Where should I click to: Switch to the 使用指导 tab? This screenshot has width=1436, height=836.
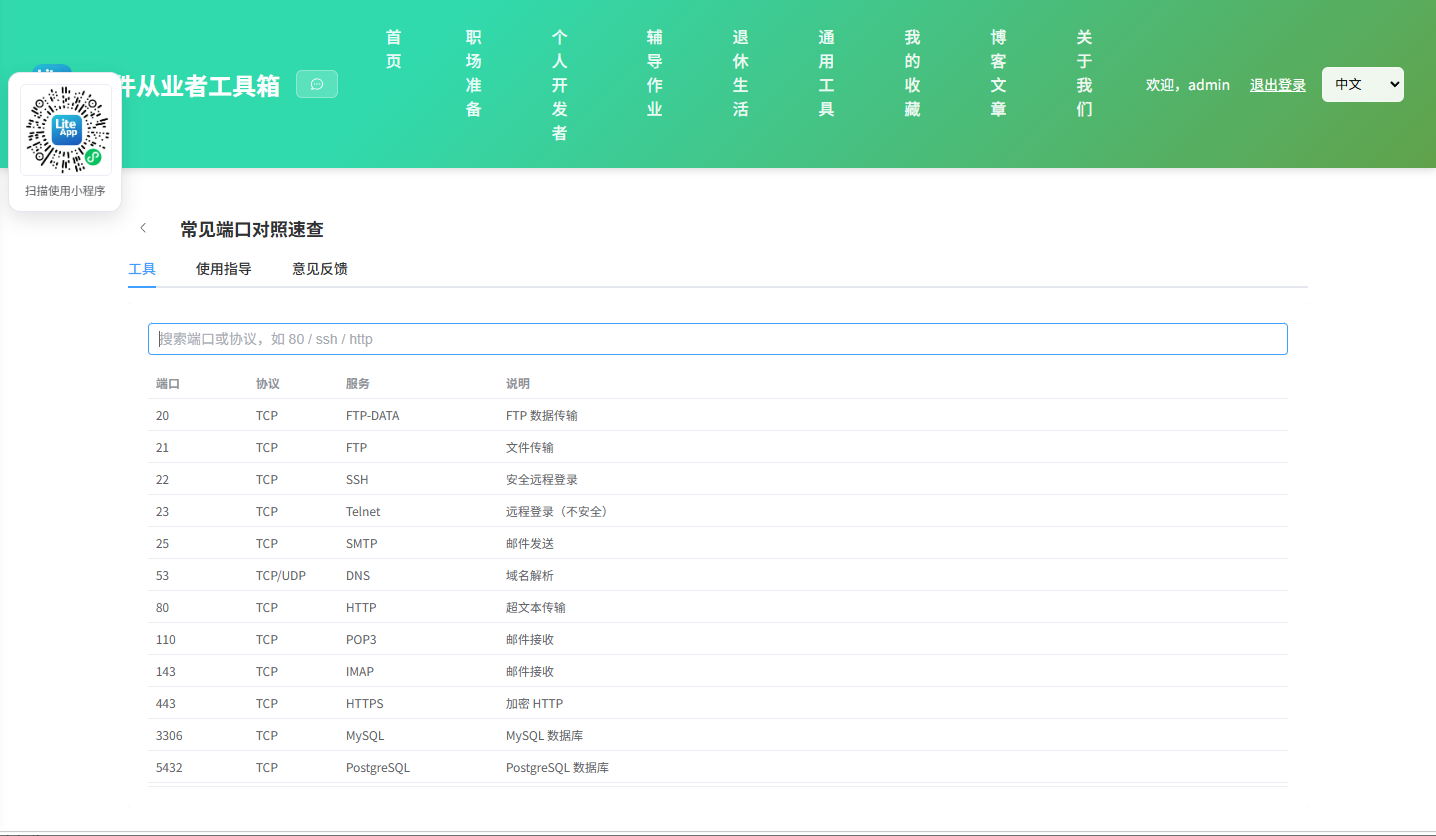[x=224, y=269]
